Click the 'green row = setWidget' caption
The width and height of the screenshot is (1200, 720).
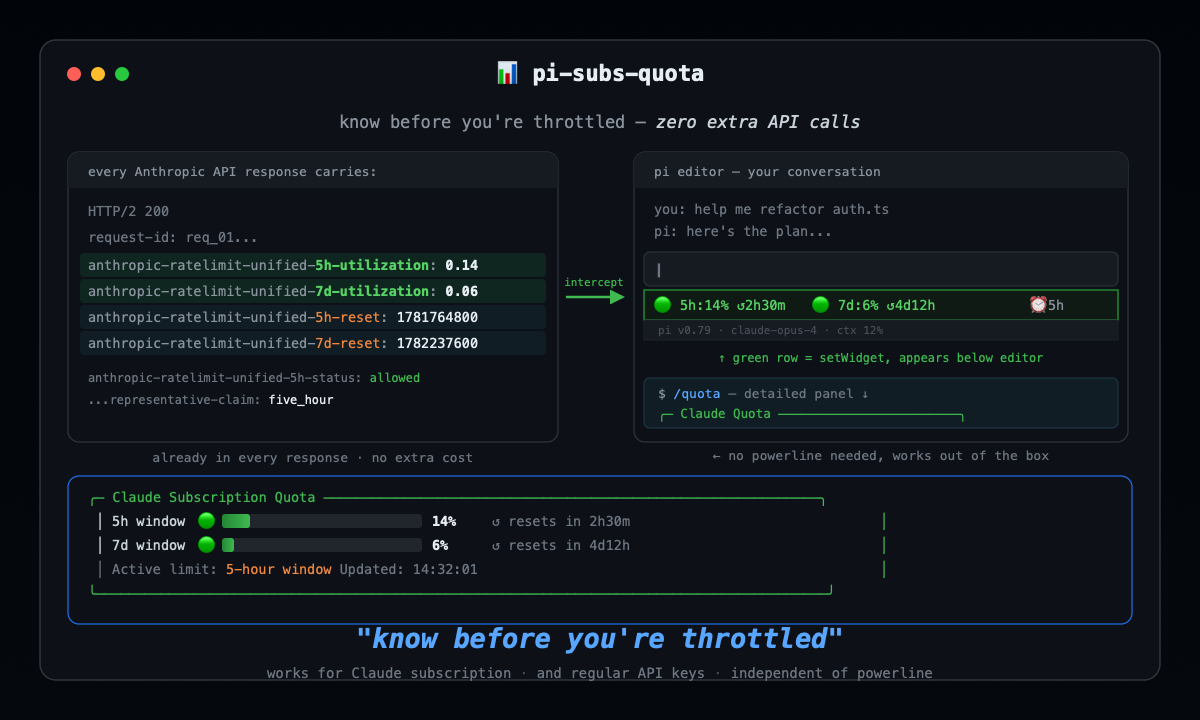pyautogui.click(x=881, y=358)
